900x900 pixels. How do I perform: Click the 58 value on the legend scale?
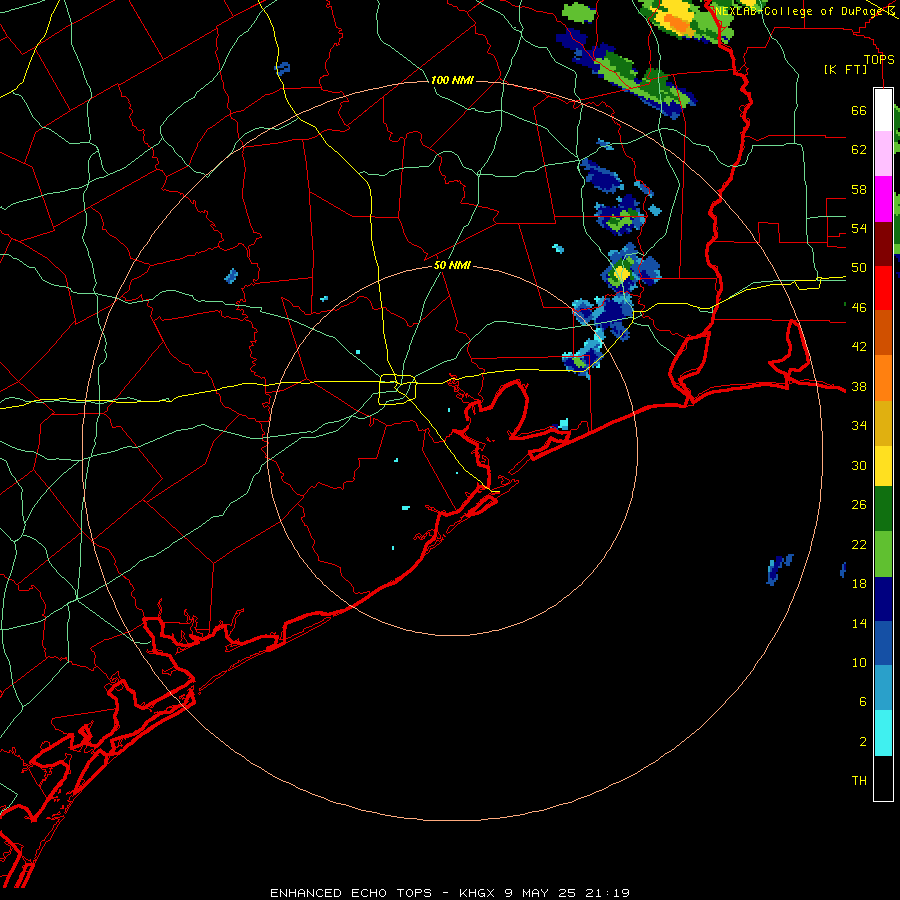tap(859, 189)
